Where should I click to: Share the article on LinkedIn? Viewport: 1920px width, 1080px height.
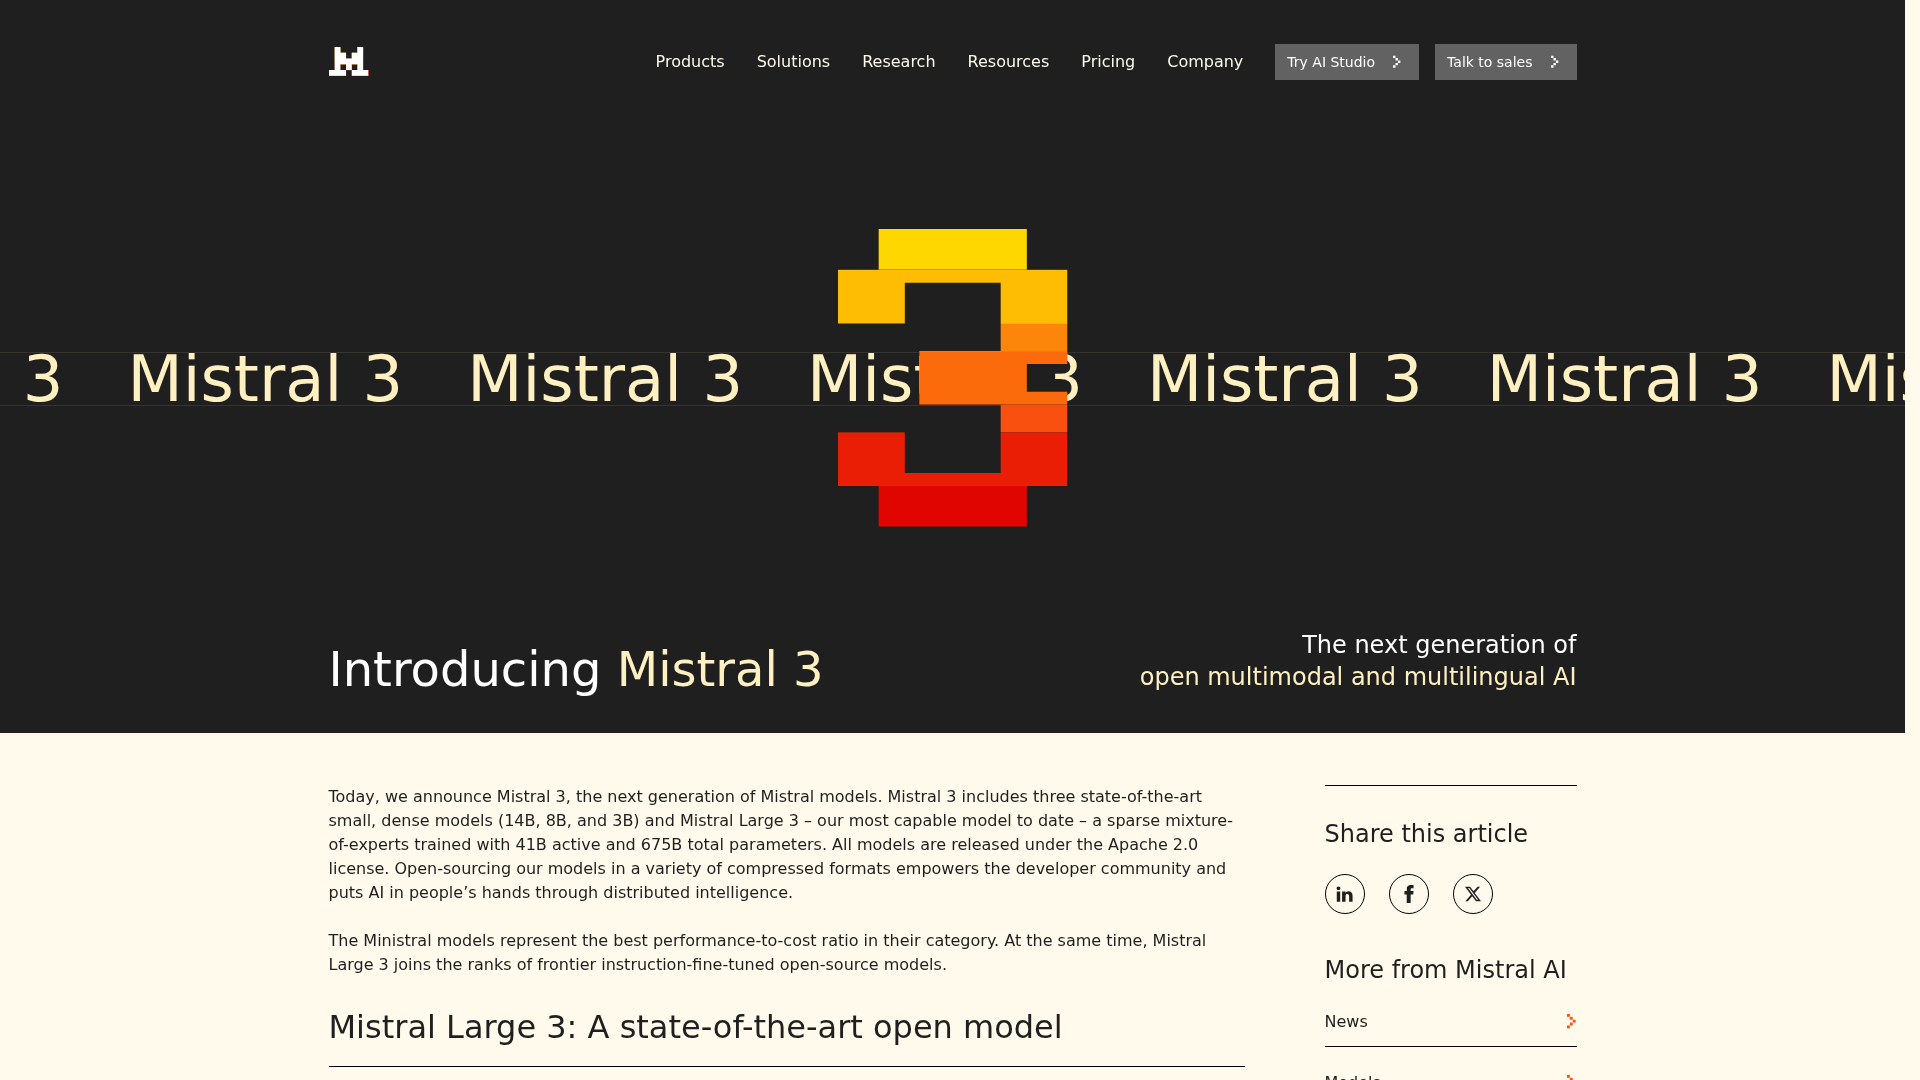tap(1344, 893)
